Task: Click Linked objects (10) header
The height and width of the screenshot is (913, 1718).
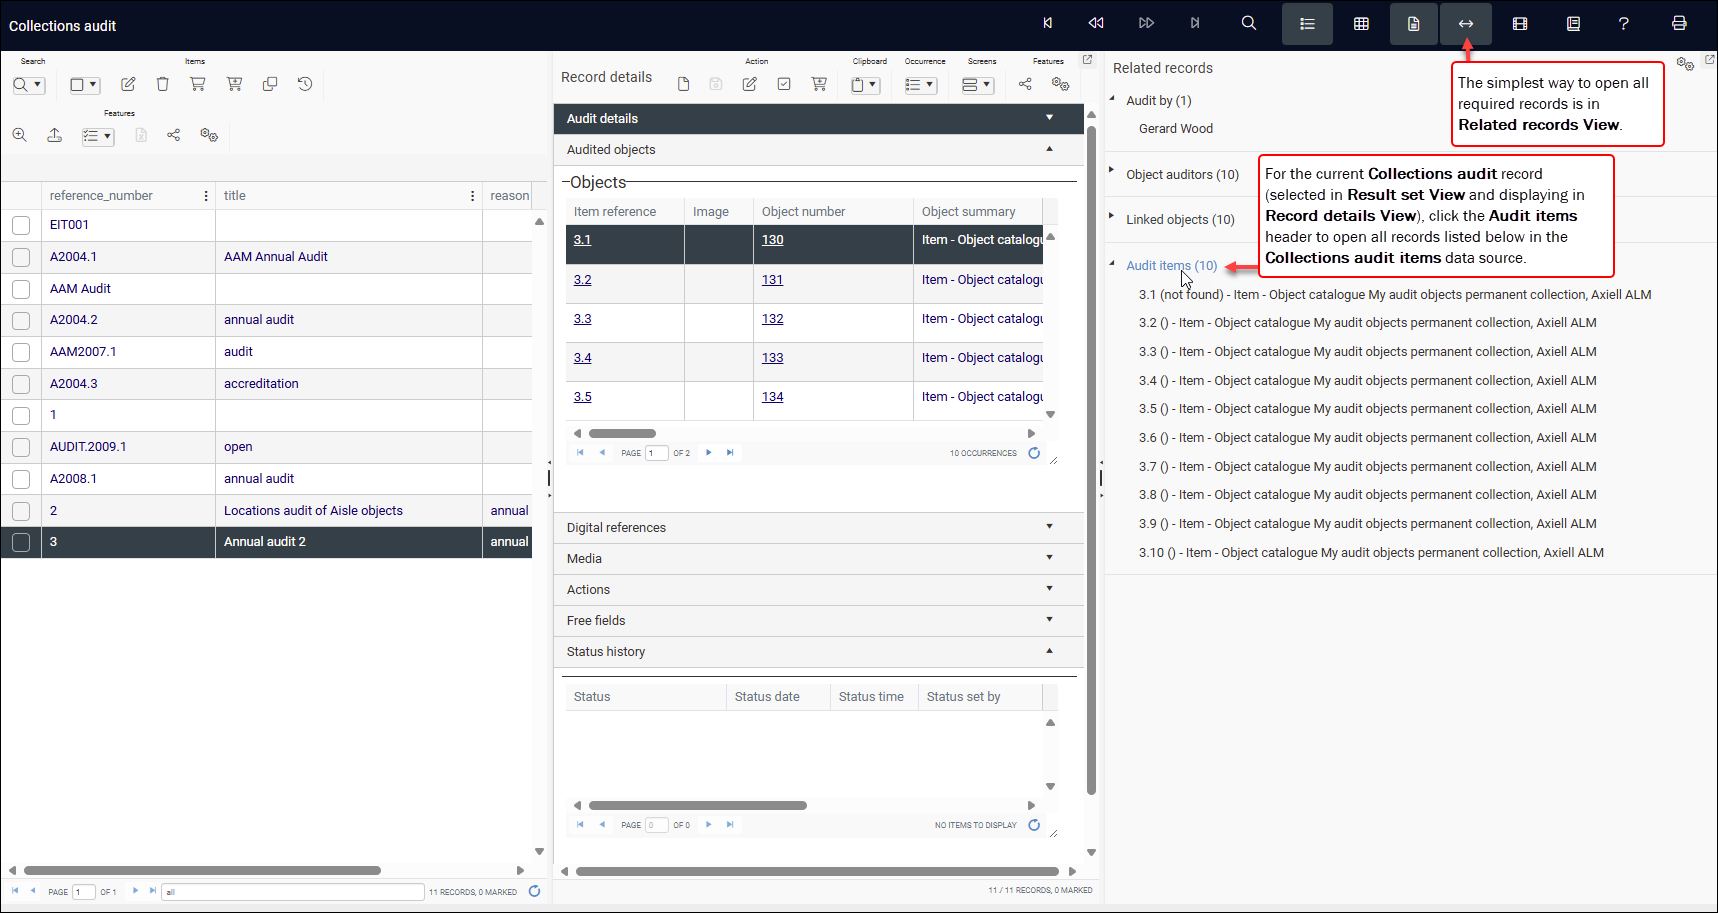Action: click(1180, 220)
